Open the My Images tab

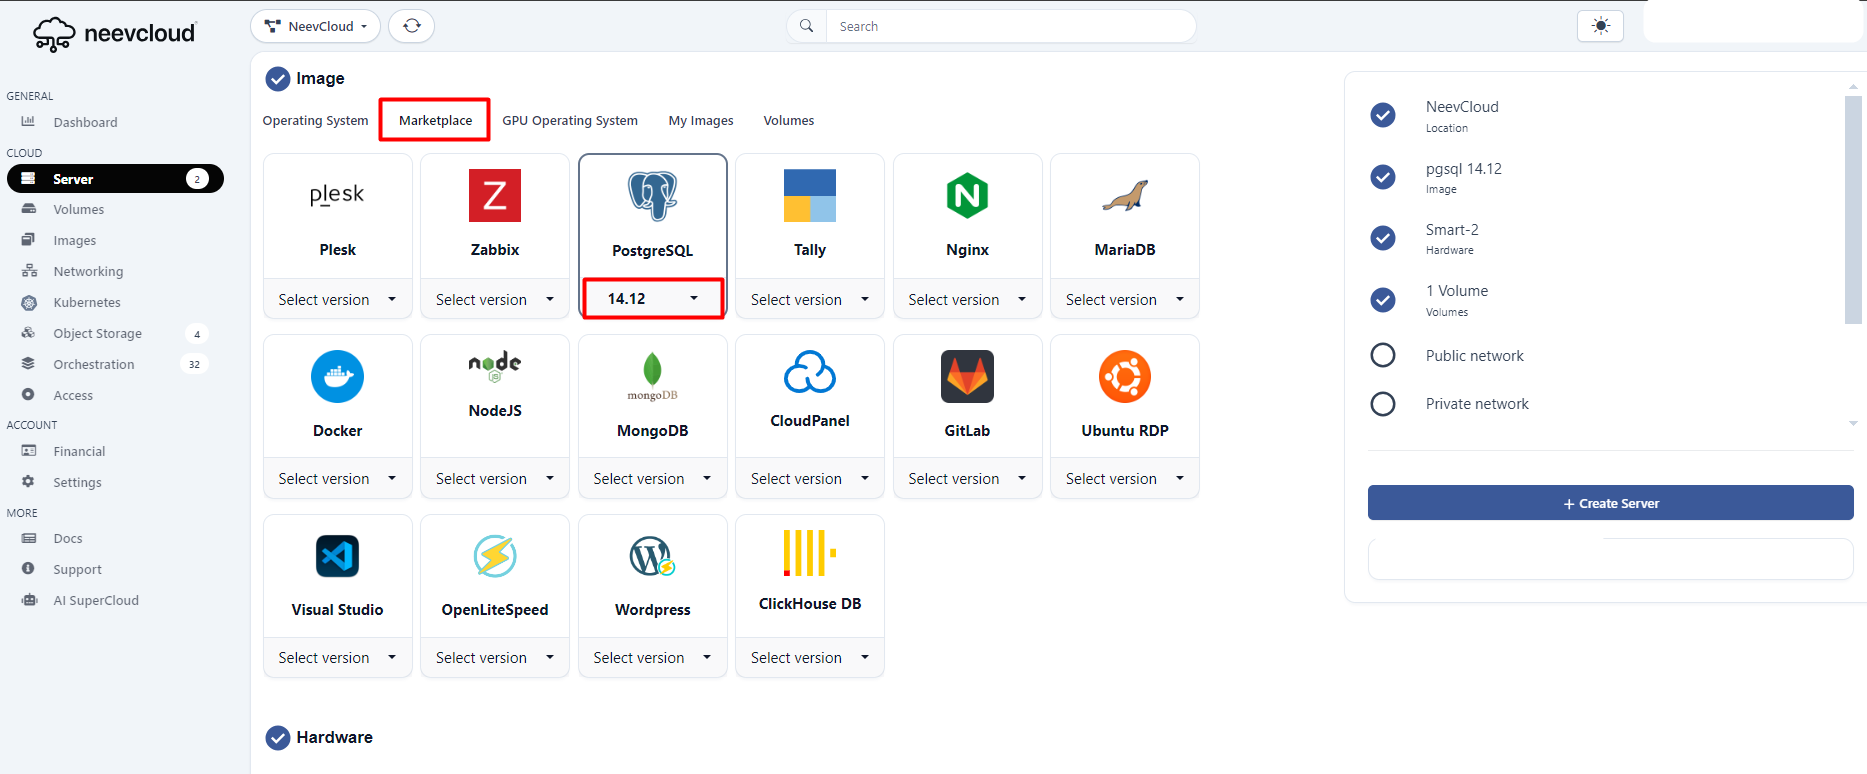700,120
